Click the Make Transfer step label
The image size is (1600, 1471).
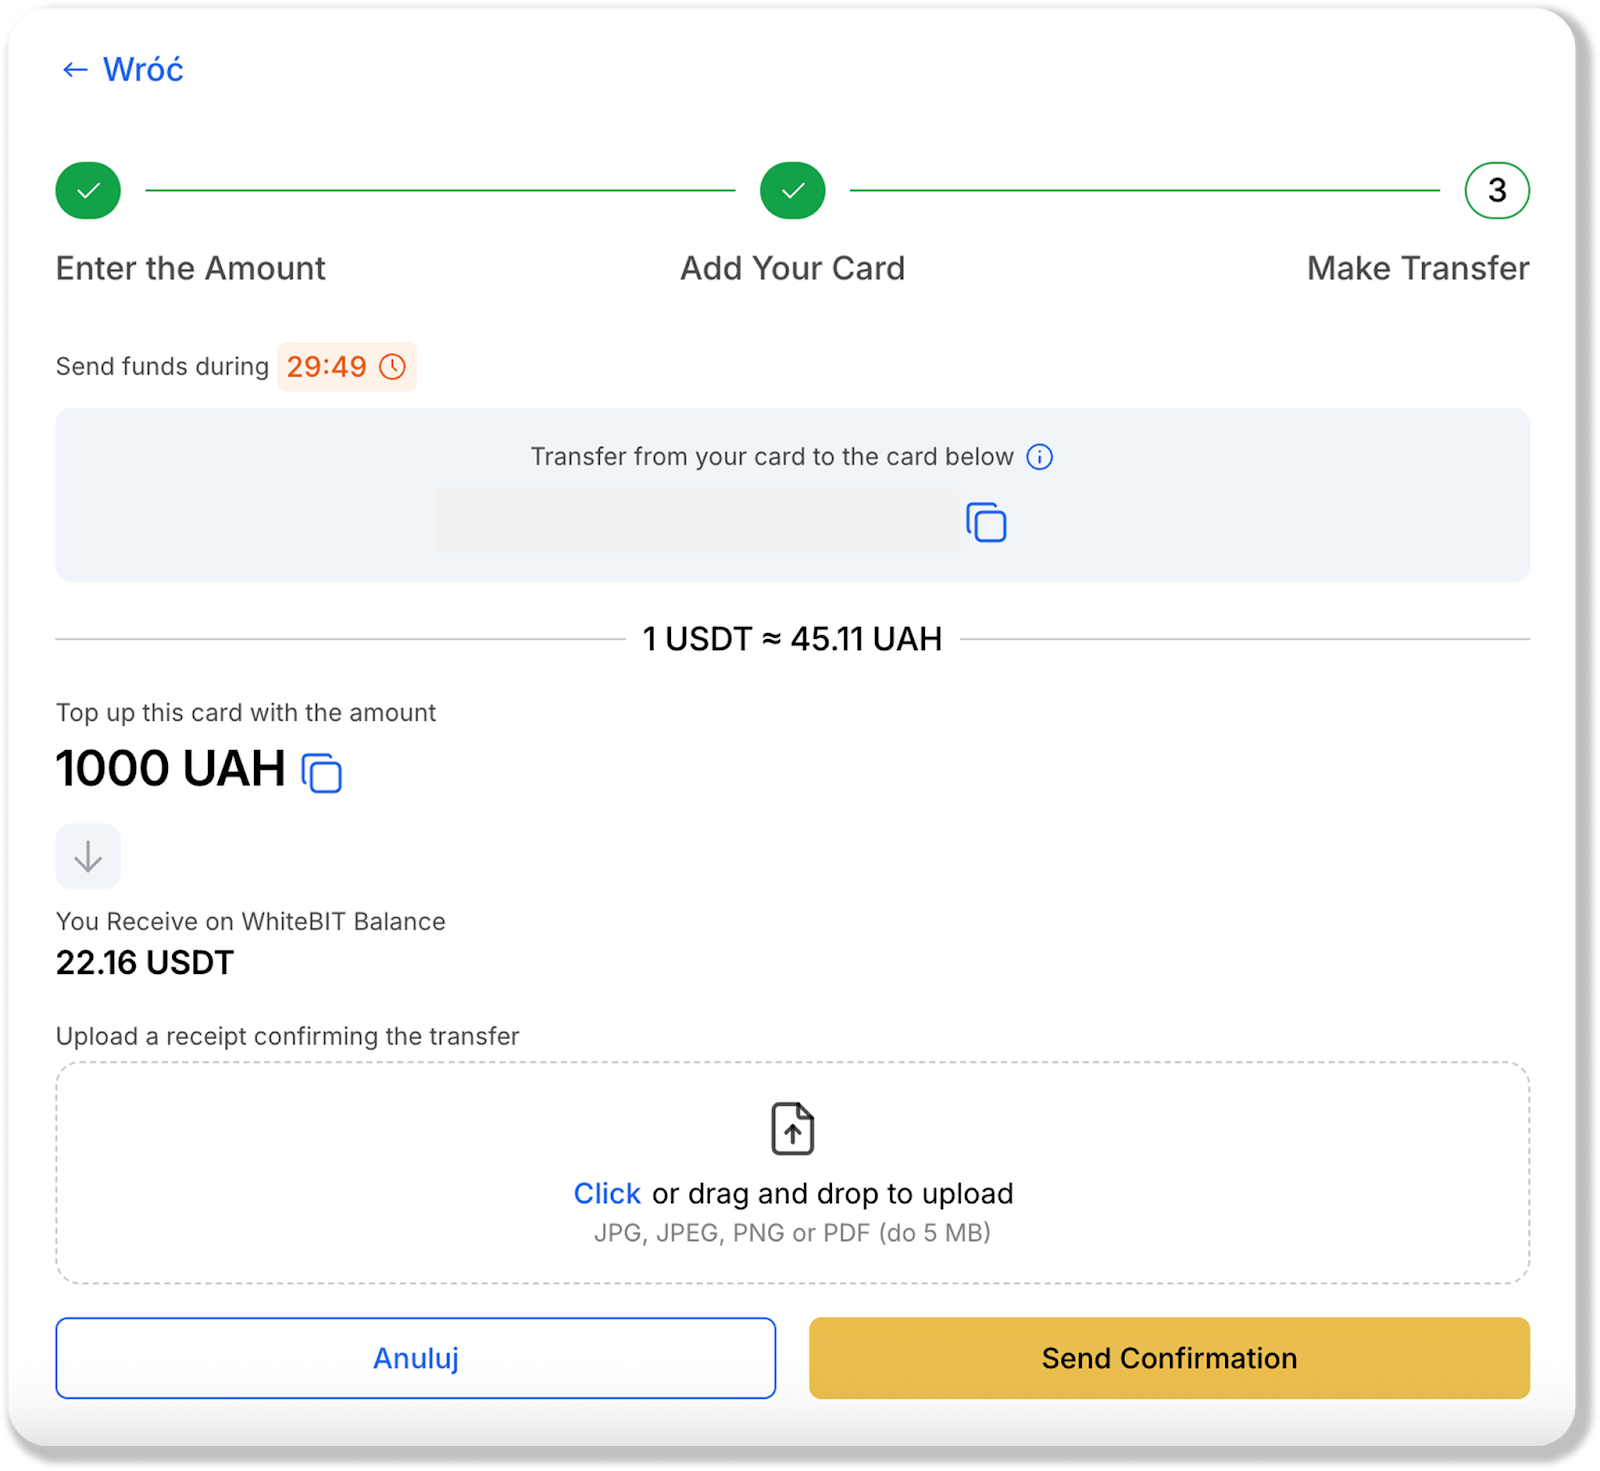click(x=1417, y=268)
